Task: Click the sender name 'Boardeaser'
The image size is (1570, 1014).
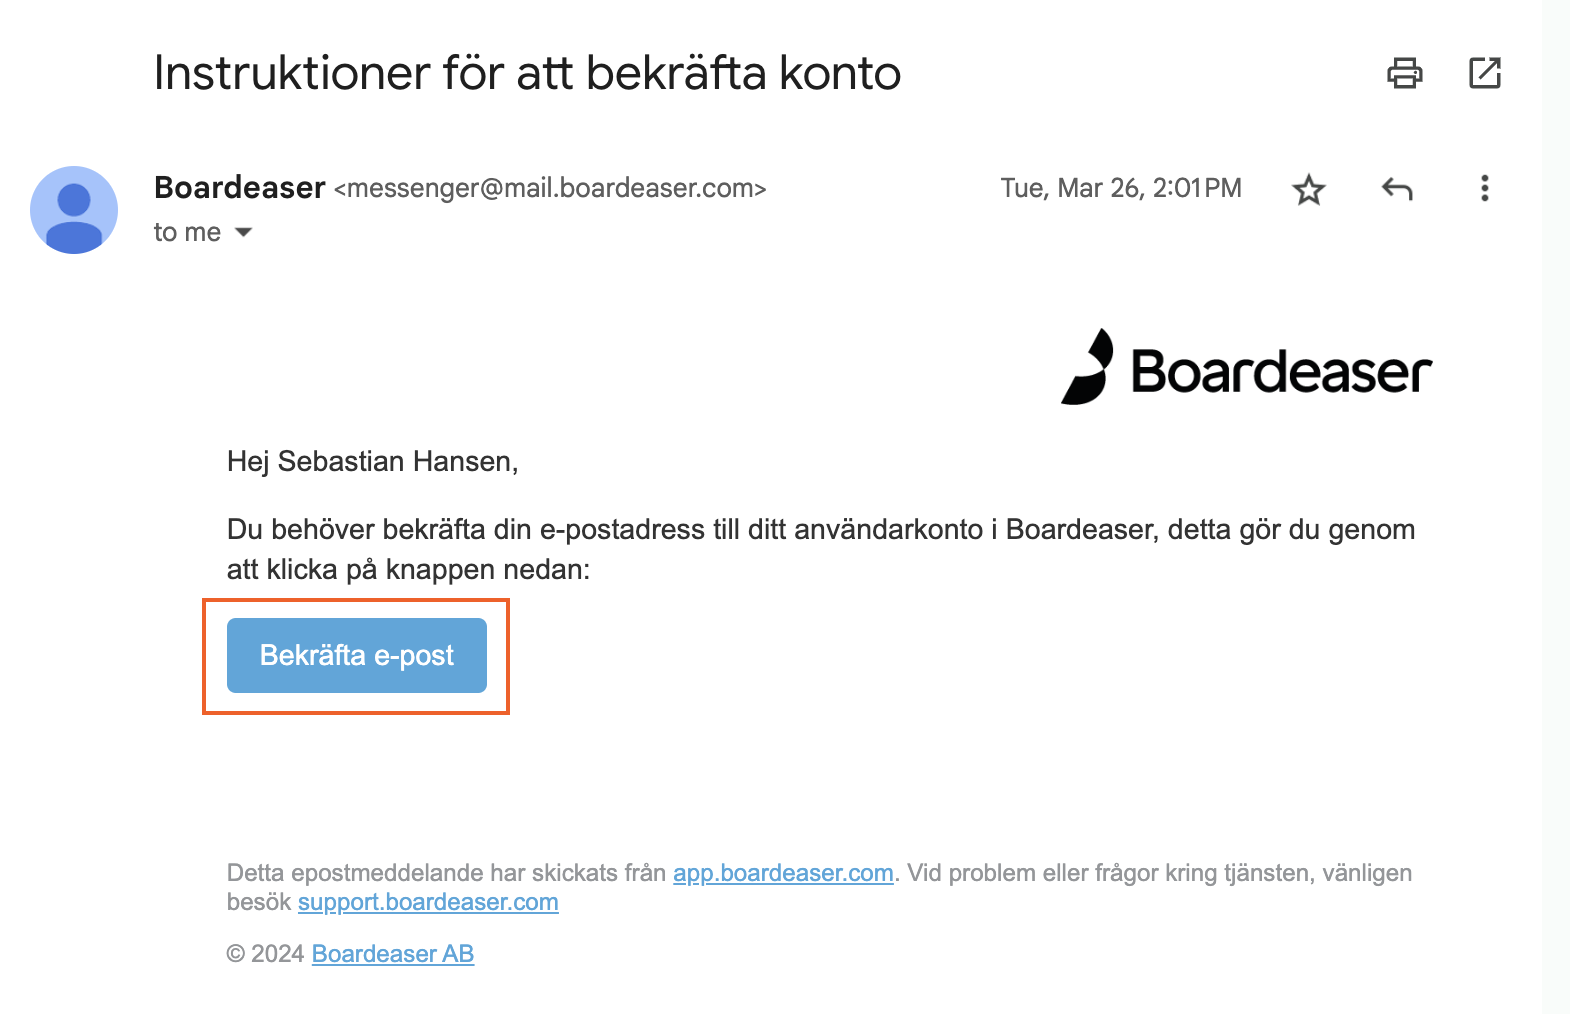Action: click(x=240, y=188)
